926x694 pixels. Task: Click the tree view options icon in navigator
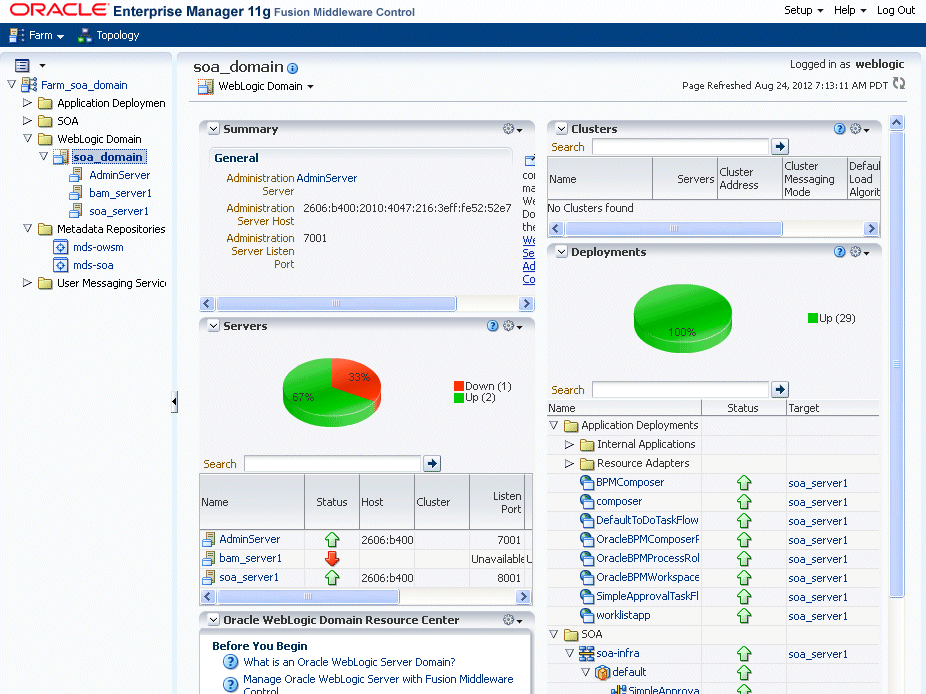coord(22,66)
